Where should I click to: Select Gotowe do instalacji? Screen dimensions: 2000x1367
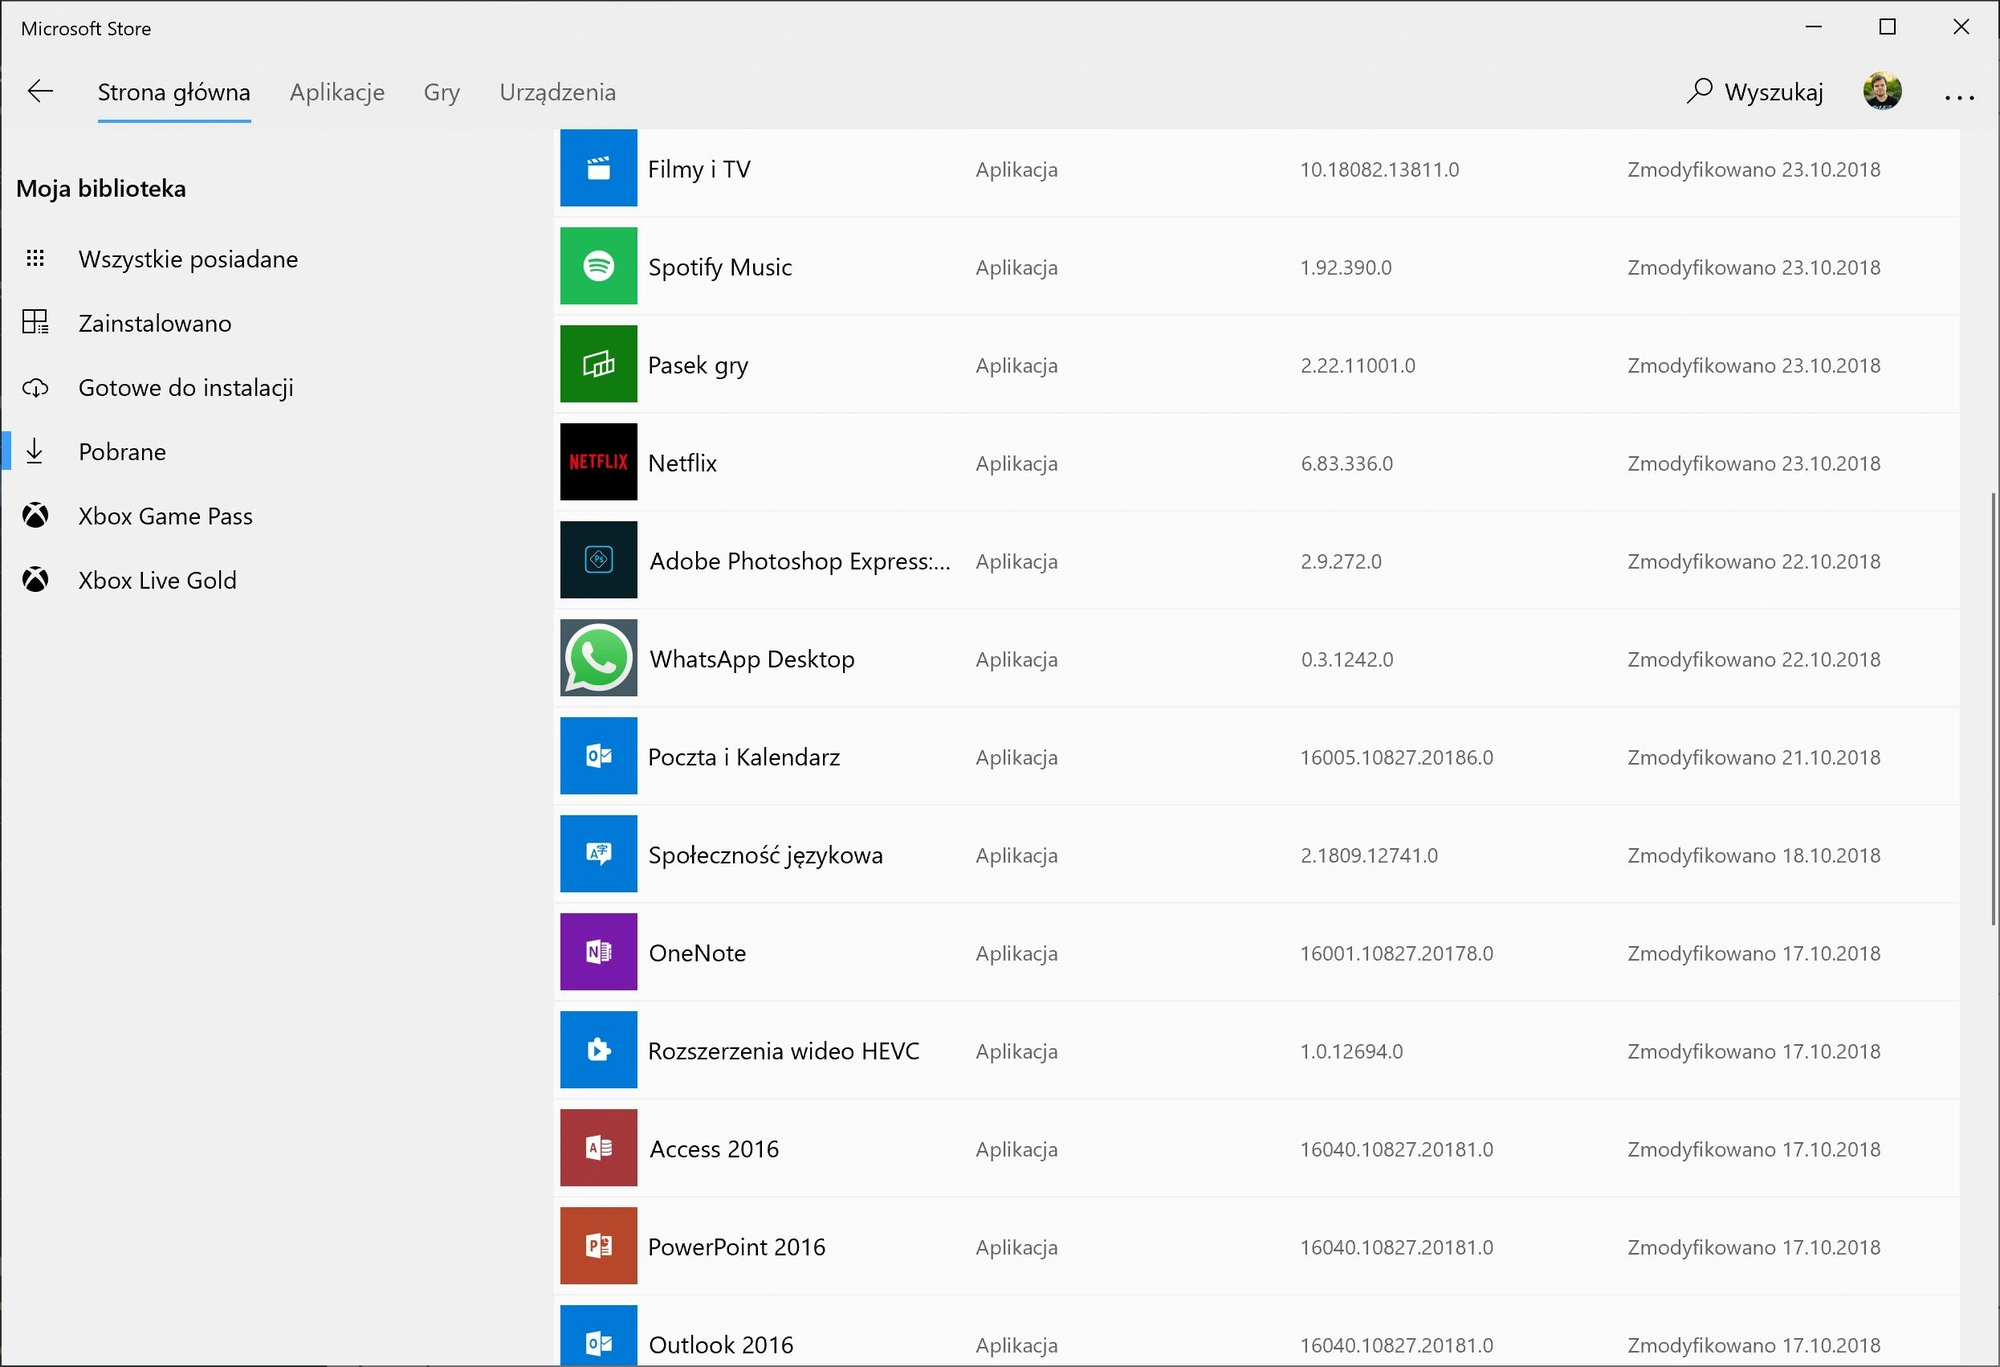click(186, 388)
